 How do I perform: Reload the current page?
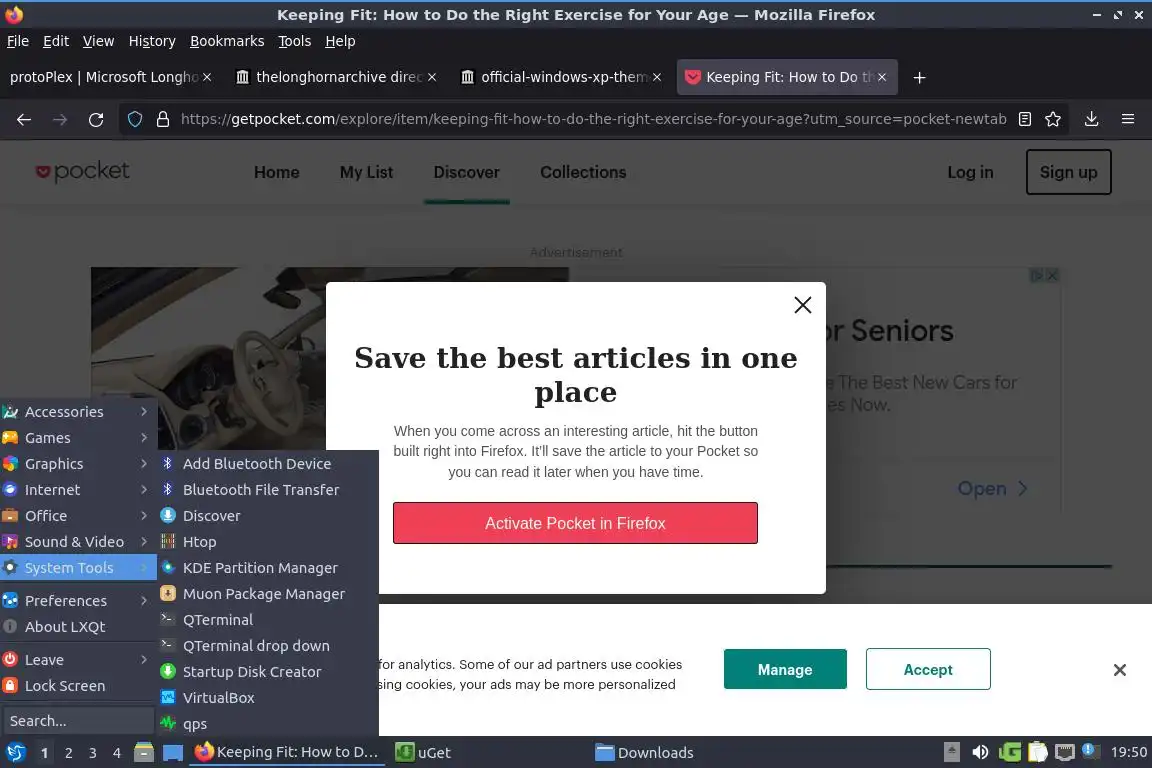click(96, 119)
